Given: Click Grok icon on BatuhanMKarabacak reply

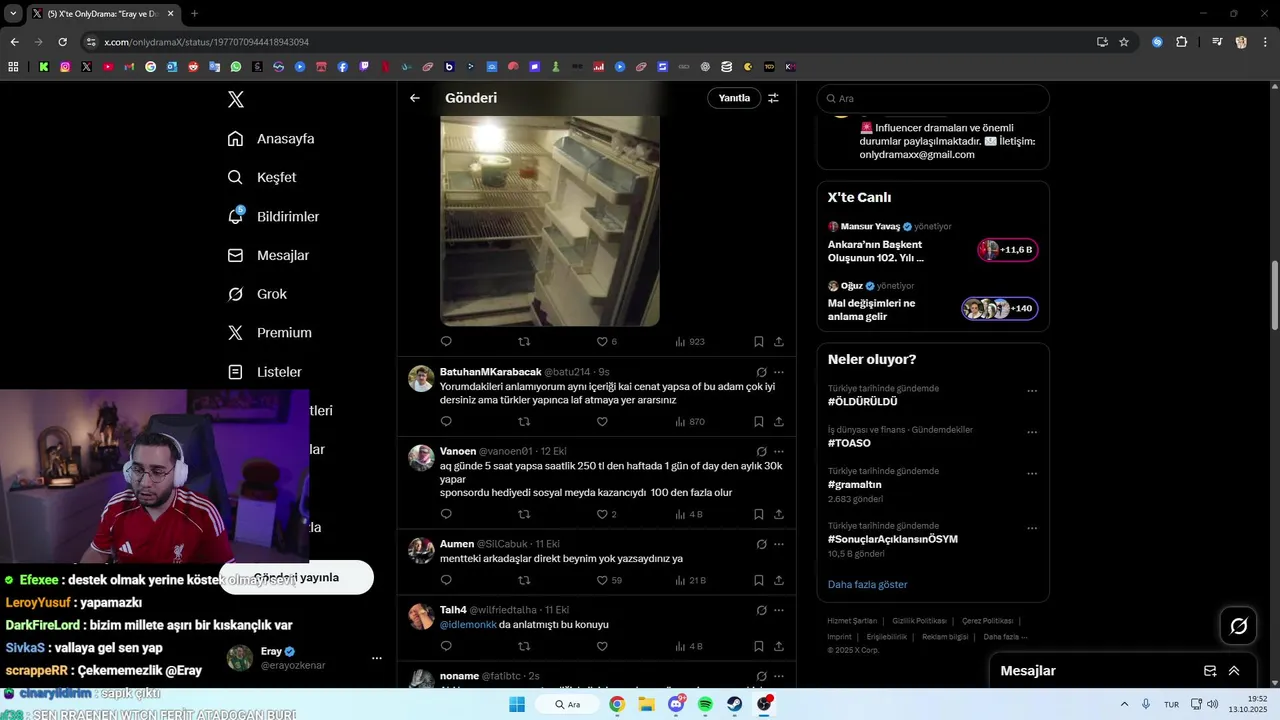Looking at the screenshot, I should tap(761, 372).
